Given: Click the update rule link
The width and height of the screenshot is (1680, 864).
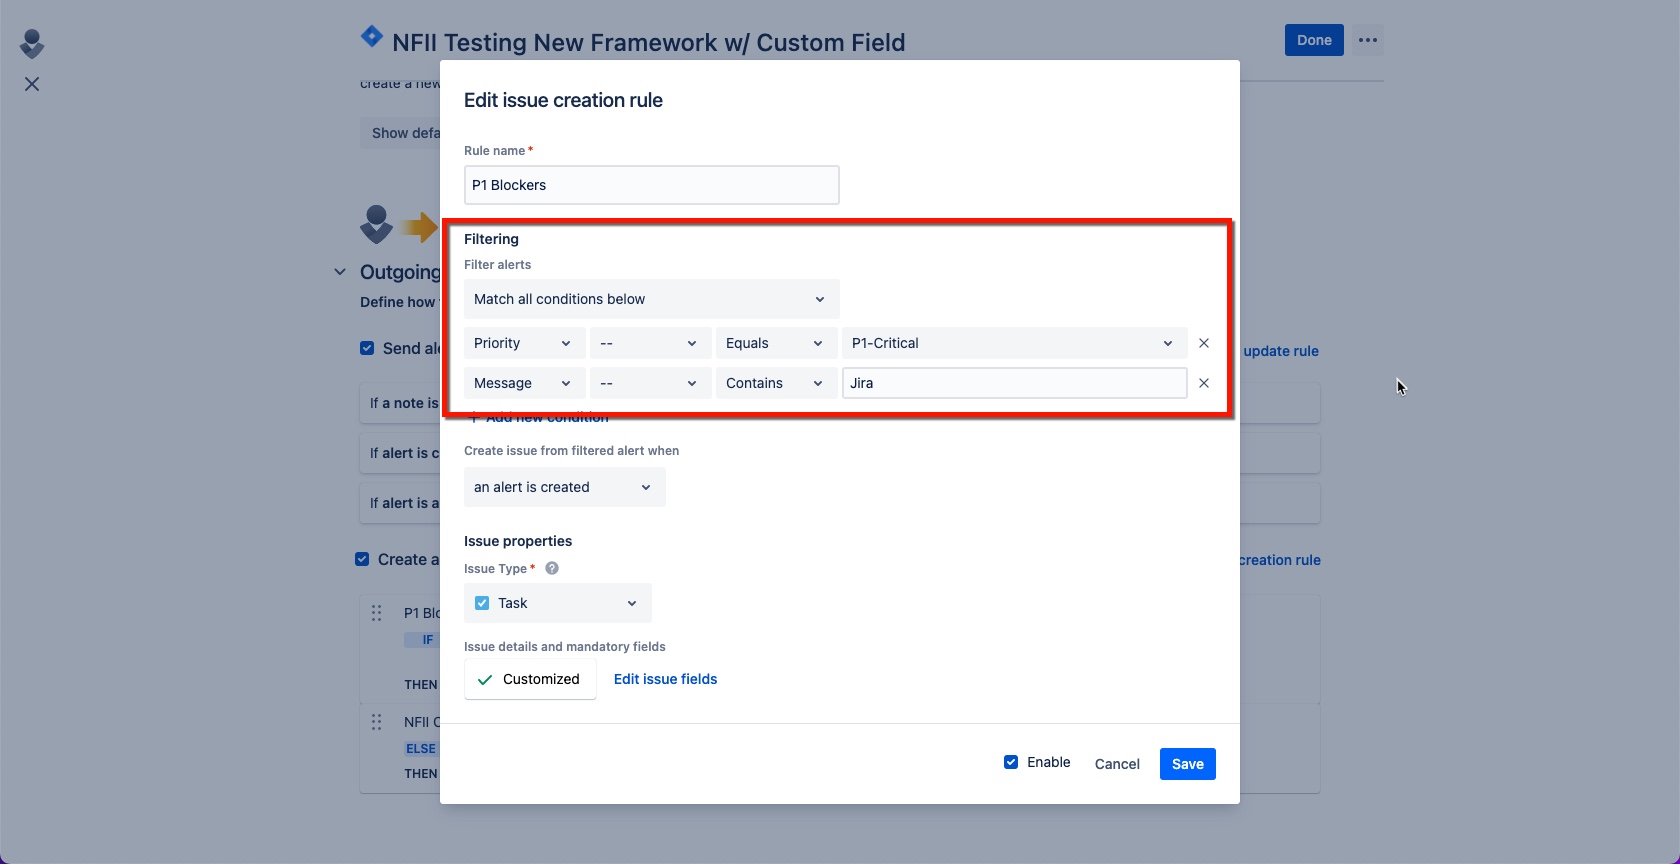Looking at the screenshot, I should (1281, 351).
